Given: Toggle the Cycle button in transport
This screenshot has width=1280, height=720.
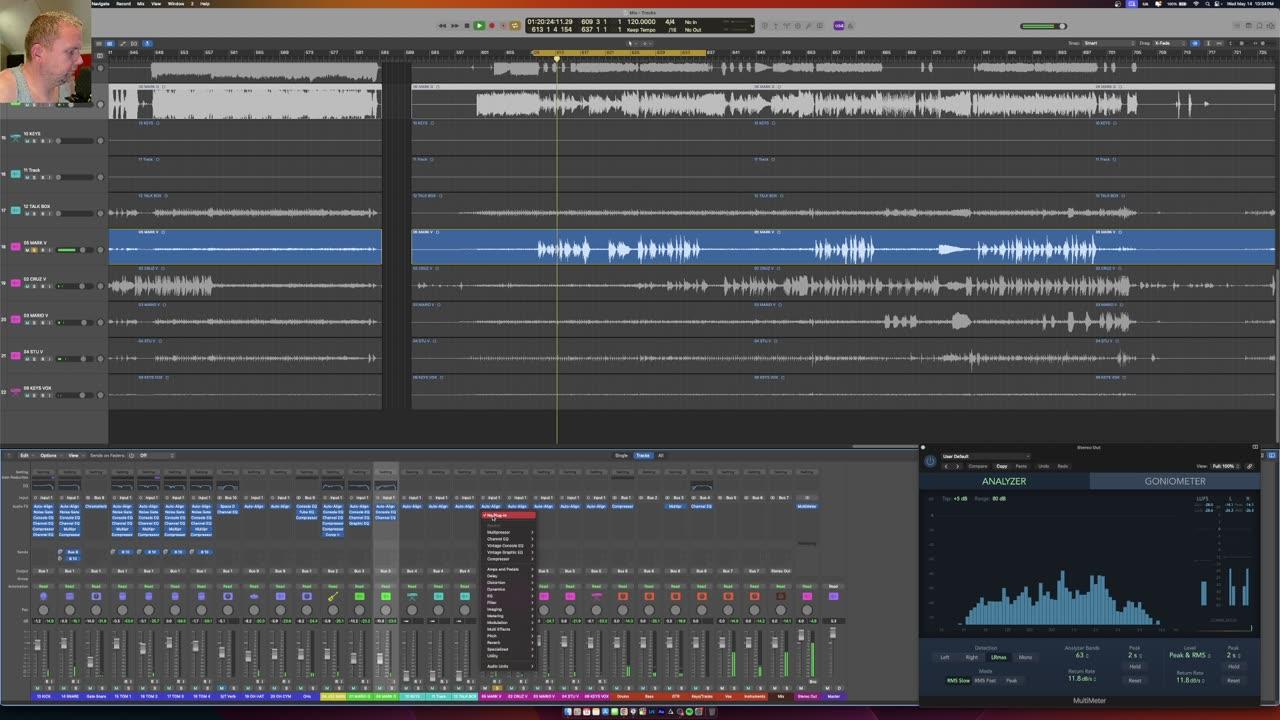Looking at the screenshot, I should tap(516, 26).
